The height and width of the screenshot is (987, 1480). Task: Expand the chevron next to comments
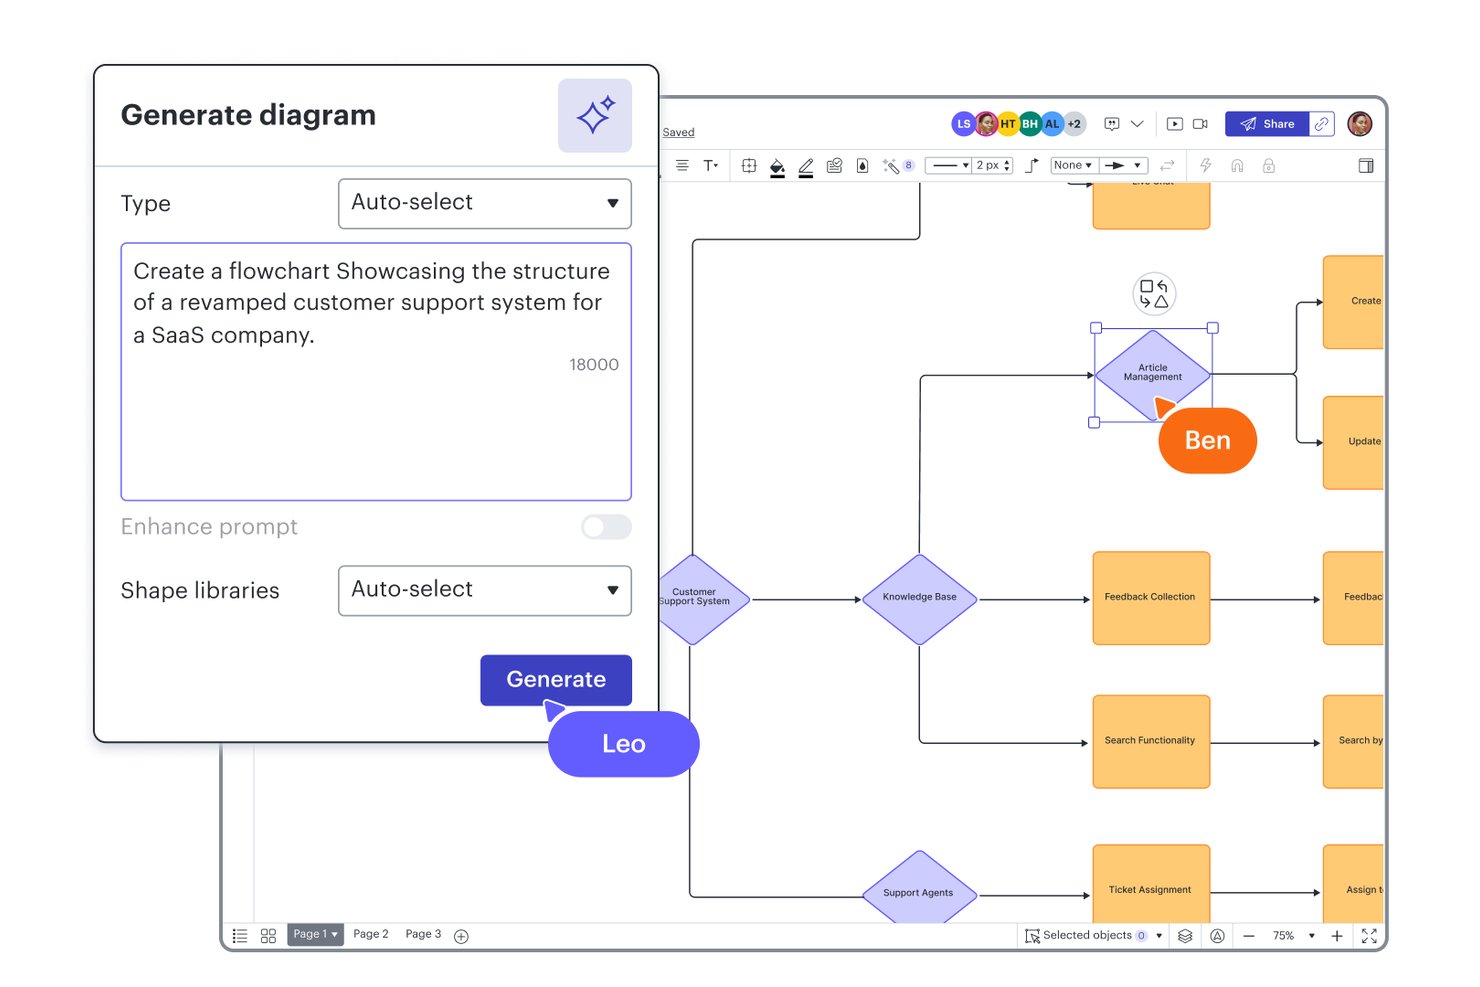1137,124
